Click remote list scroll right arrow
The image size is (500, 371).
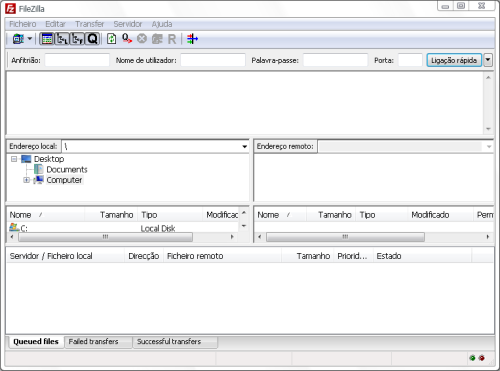488,237
